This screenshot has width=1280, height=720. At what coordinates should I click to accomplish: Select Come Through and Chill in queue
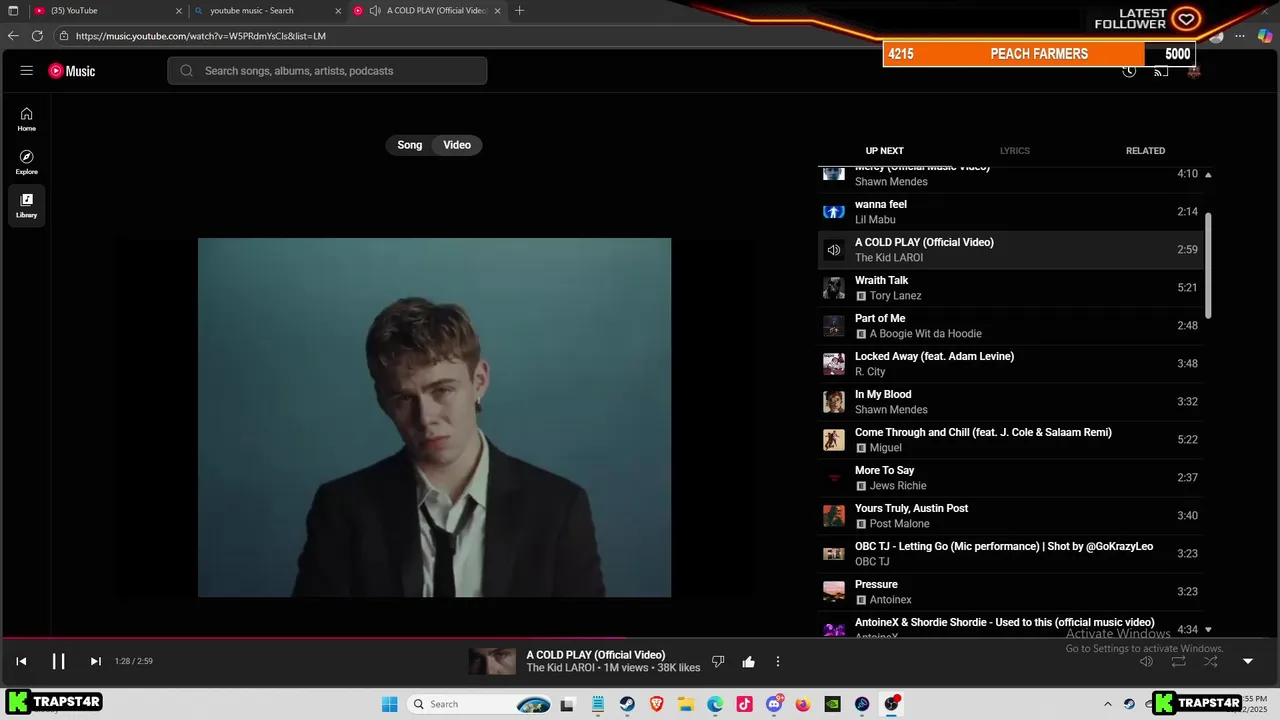(x=1010, y=440)
